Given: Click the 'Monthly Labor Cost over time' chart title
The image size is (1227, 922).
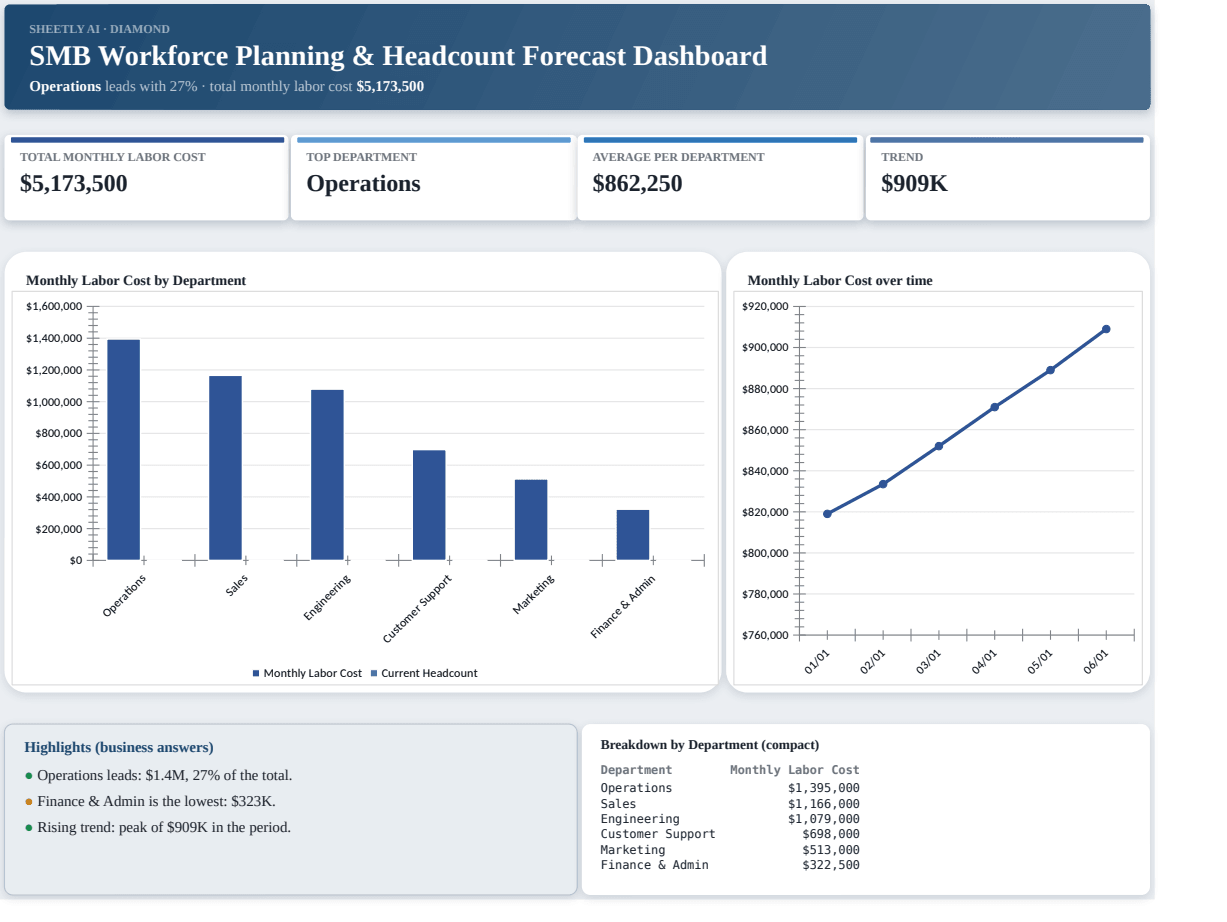Looking at the screenshot, I should pos(840,281).
